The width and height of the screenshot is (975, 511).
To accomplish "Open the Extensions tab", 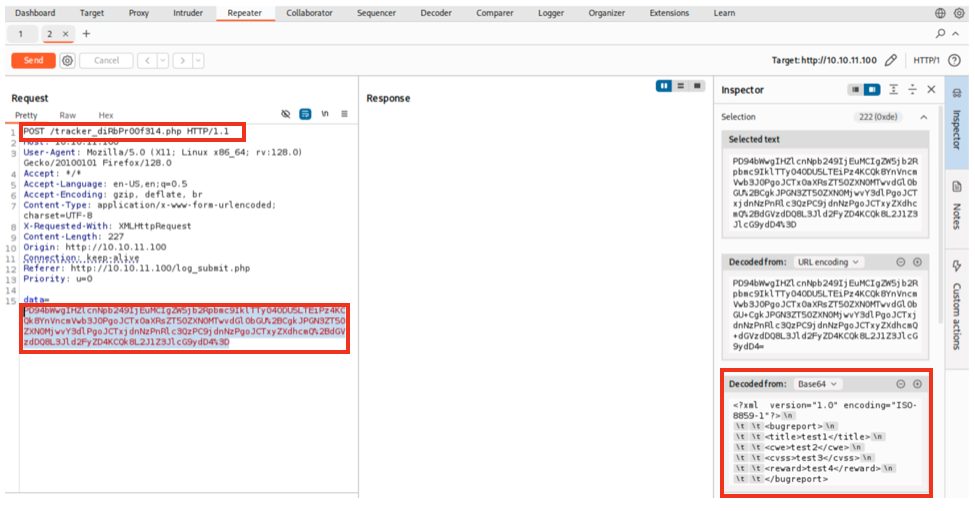I will pos(669,13).
